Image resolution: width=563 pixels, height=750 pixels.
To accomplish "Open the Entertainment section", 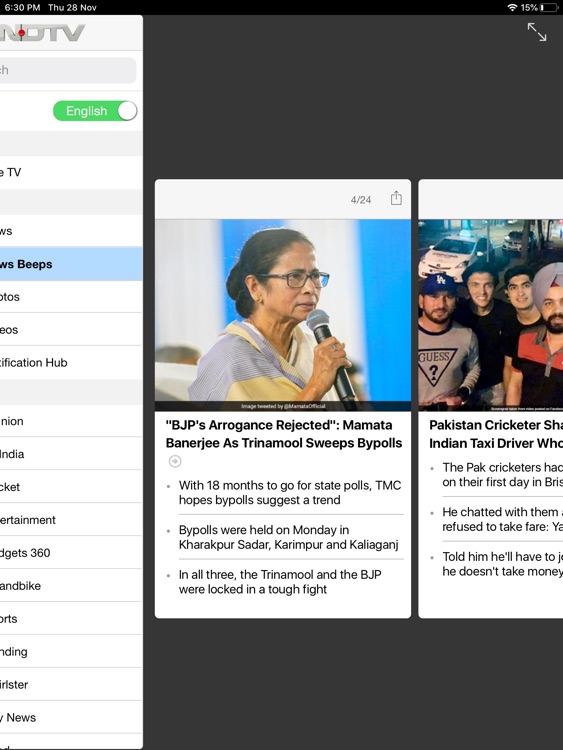I will 71,520.
